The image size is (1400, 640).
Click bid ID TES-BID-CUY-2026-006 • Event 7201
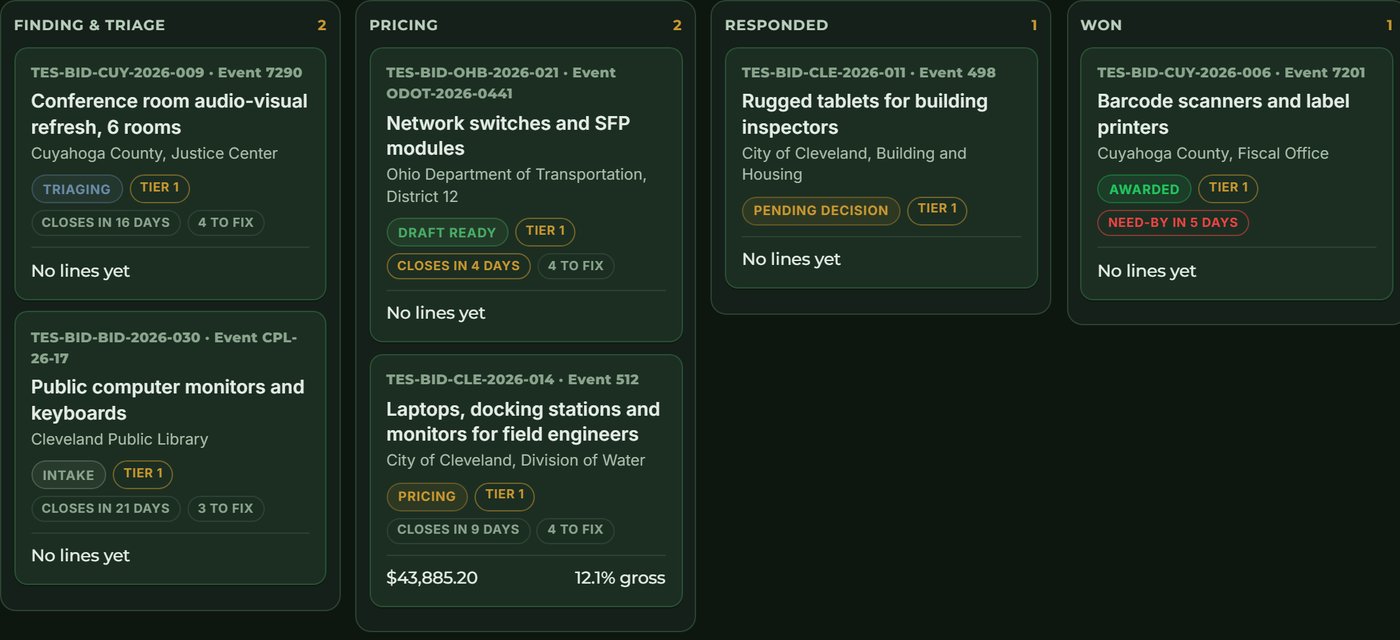point(1231,73)
